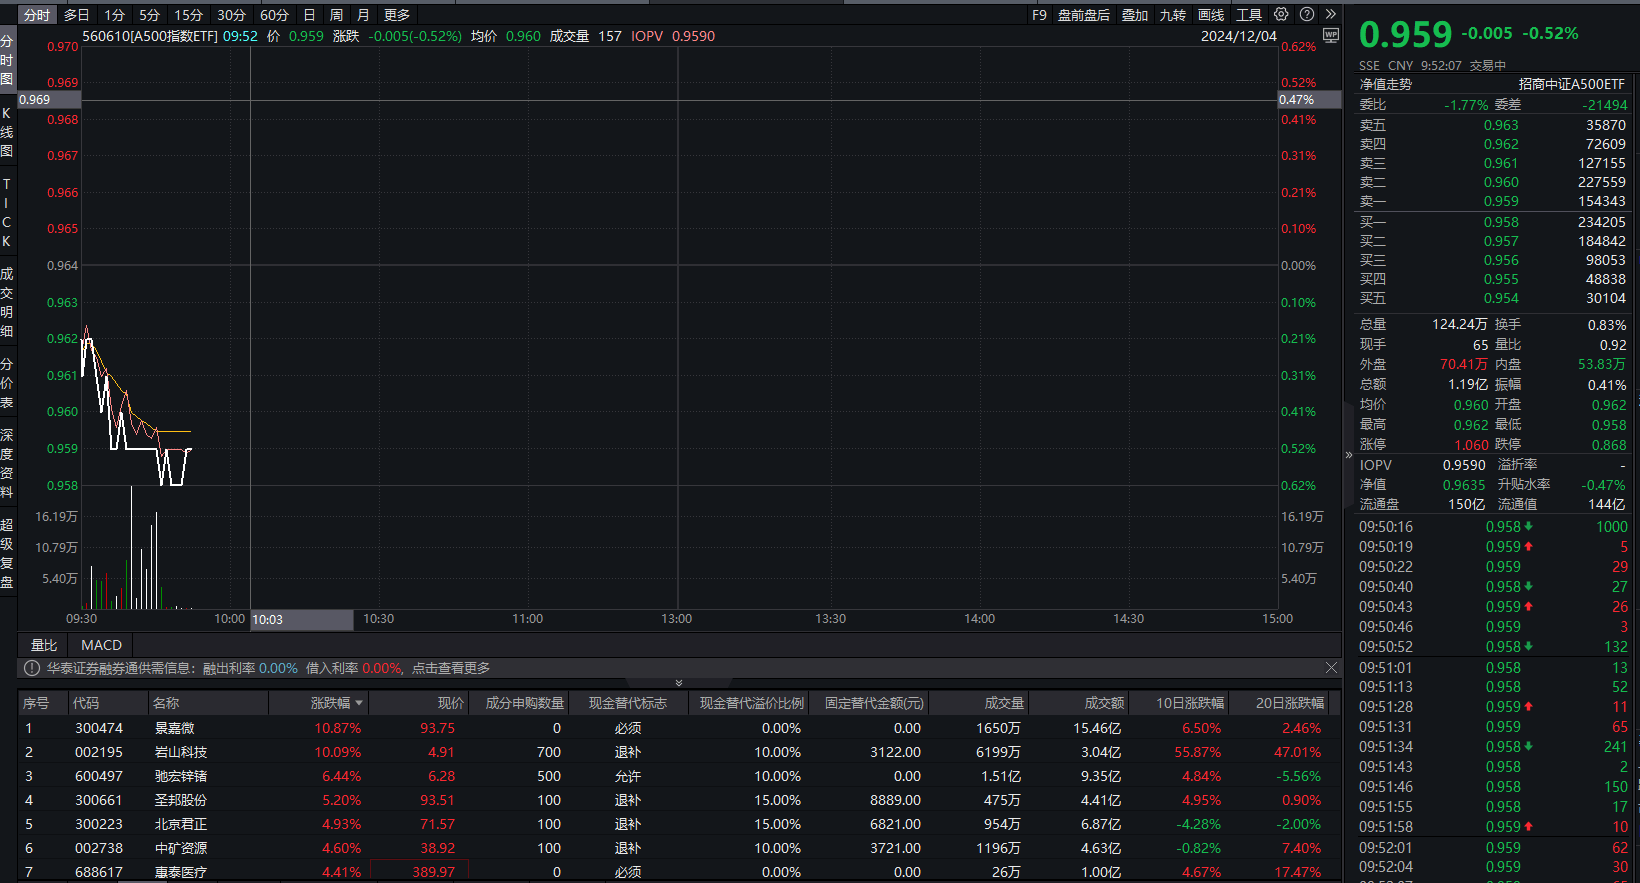
Task: Select 60分 period tab
Action: [x=274, y=15]
